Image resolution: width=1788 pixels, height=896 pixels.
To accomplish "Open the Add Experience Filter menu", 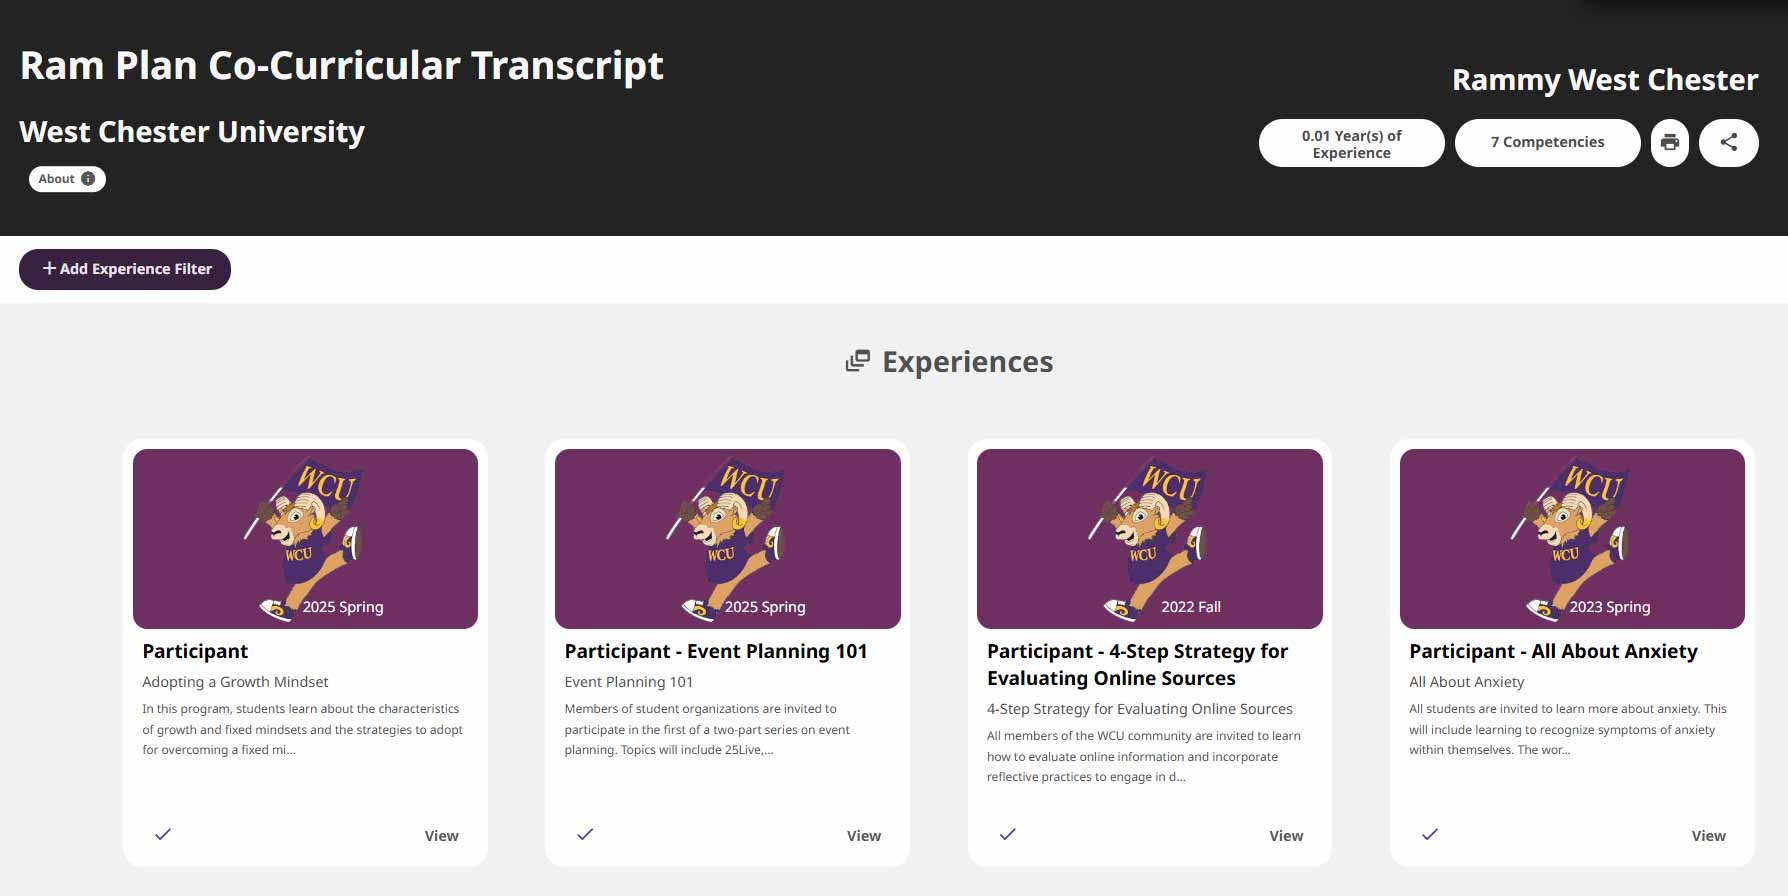I will (x=125, y=269).
